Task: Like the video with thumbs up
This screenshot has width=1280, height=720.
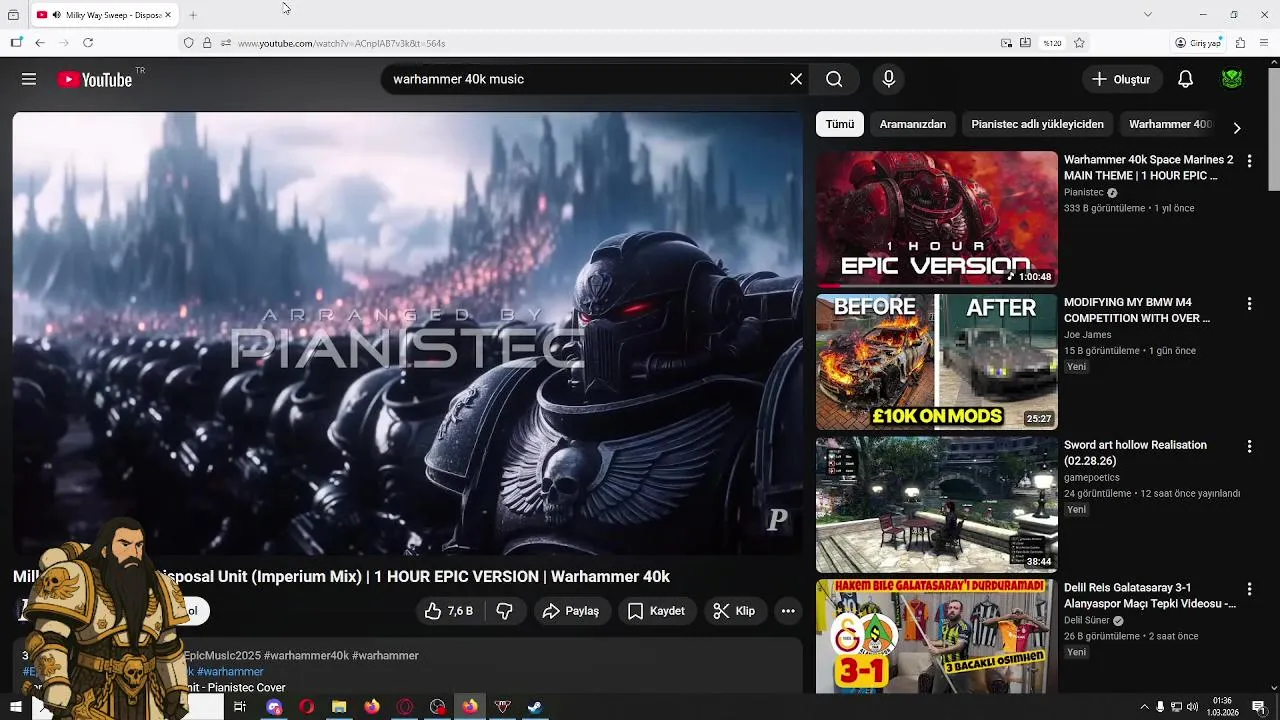Action: (x=449, y=611)
